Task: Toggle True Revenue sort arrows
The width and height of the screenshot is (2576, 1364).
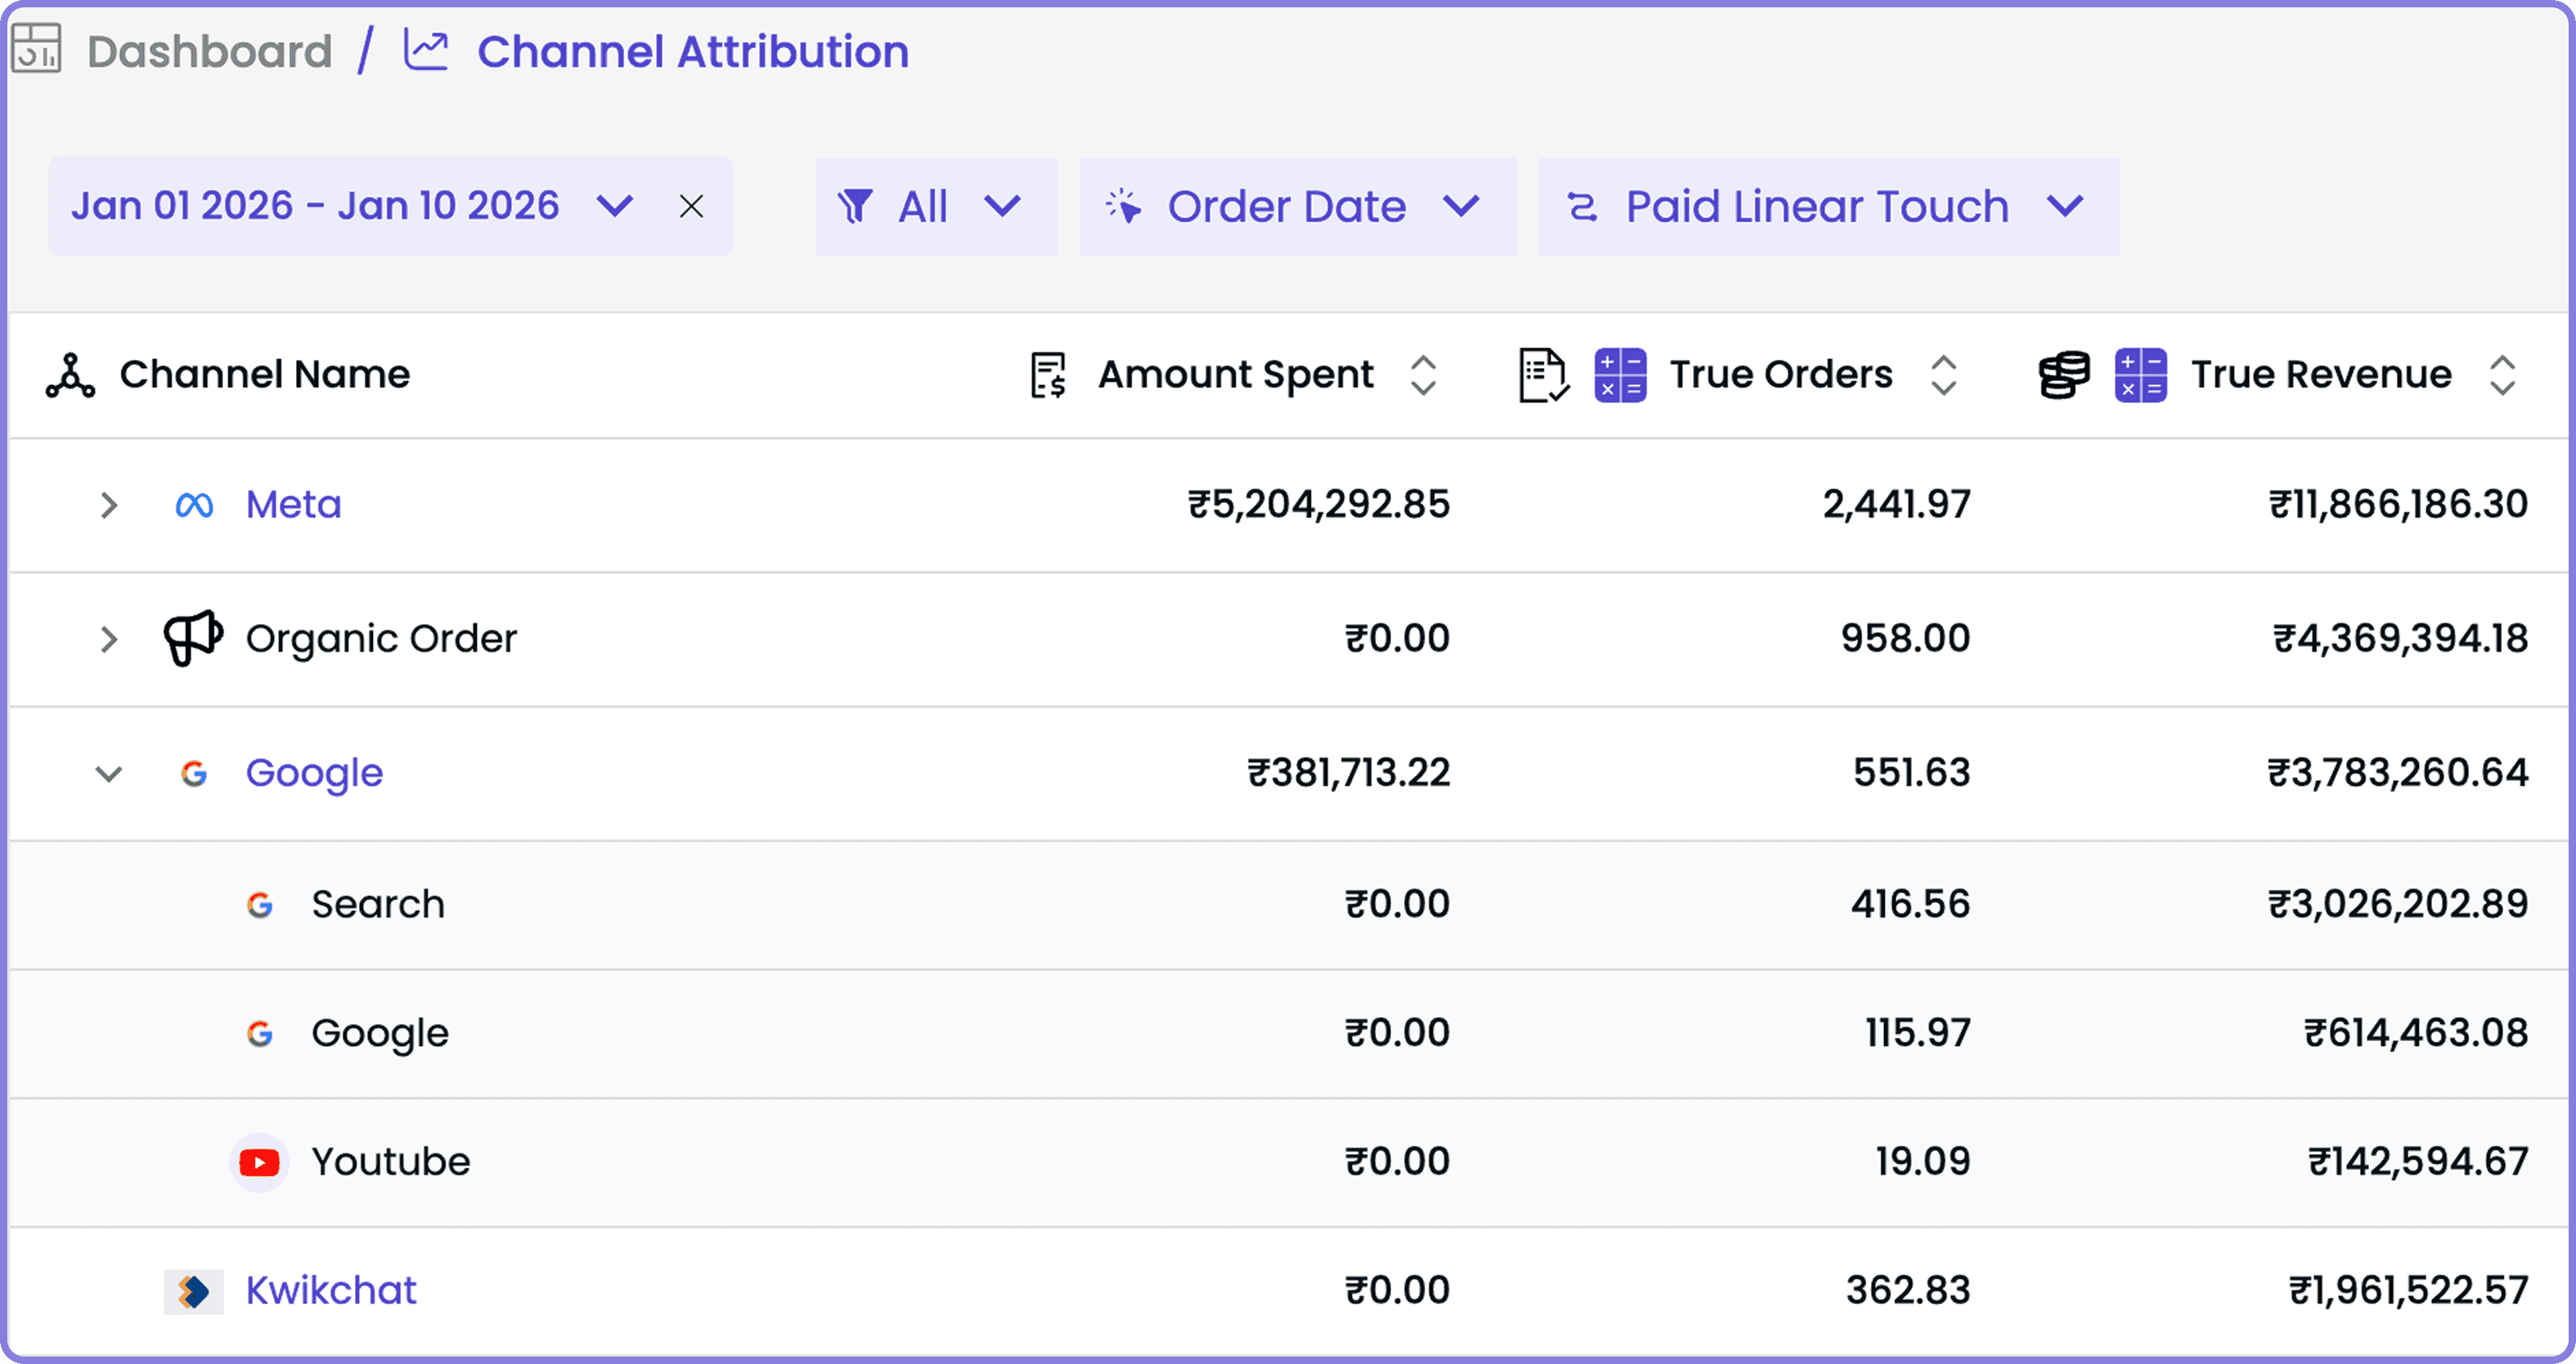Action: pyautogui.click(x=2502, y=375)
